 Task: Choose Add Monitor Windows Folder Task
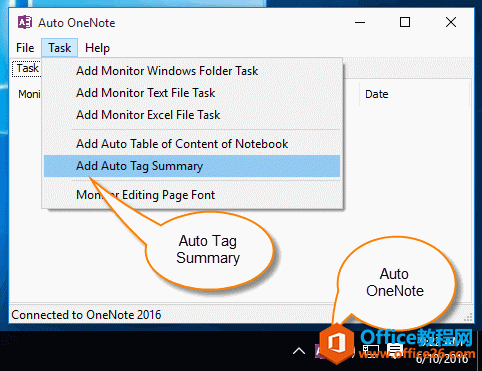coord(192,71)
